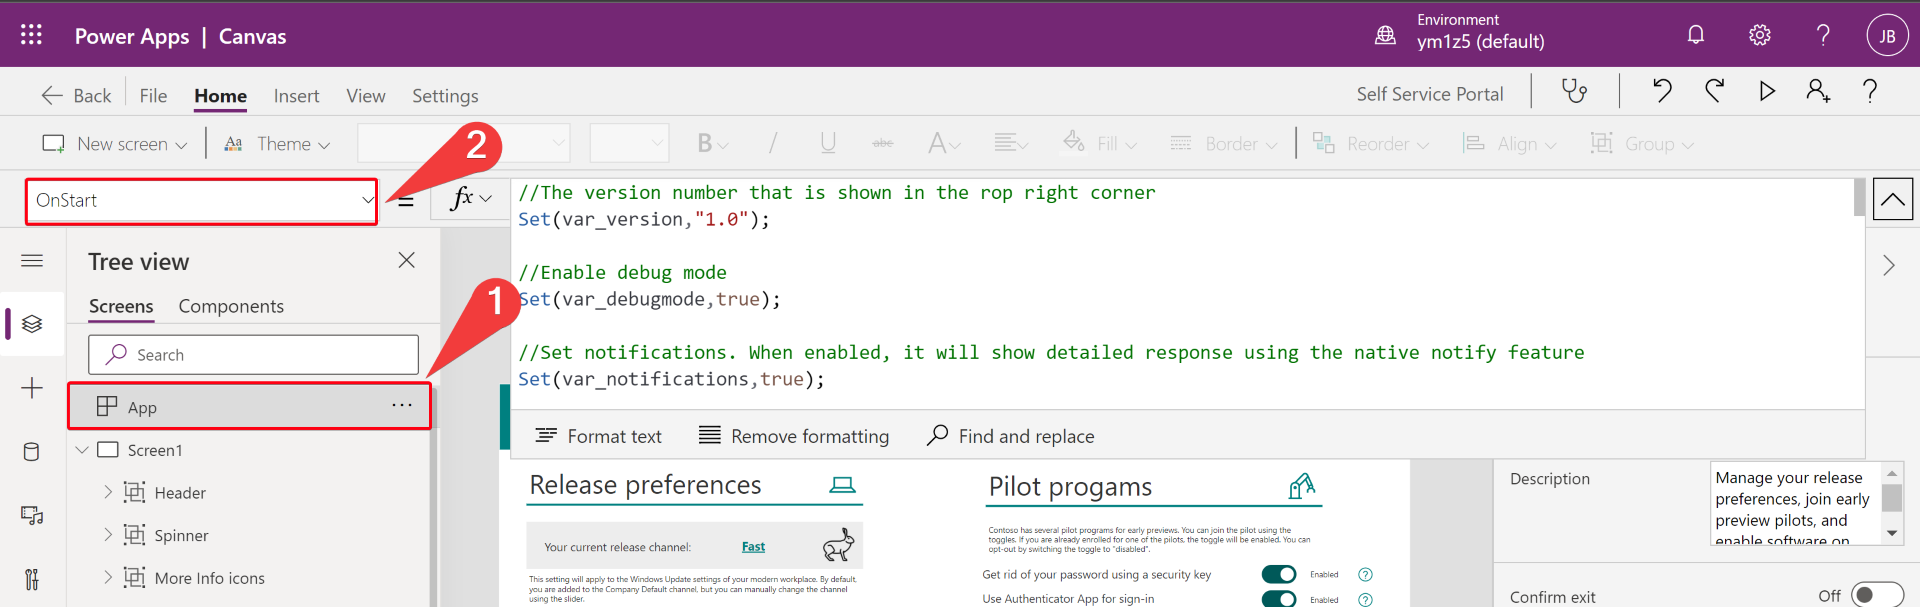Expand the Spinner group
The width and height of the screenshot is (1920, 607).
click(108, 535)
